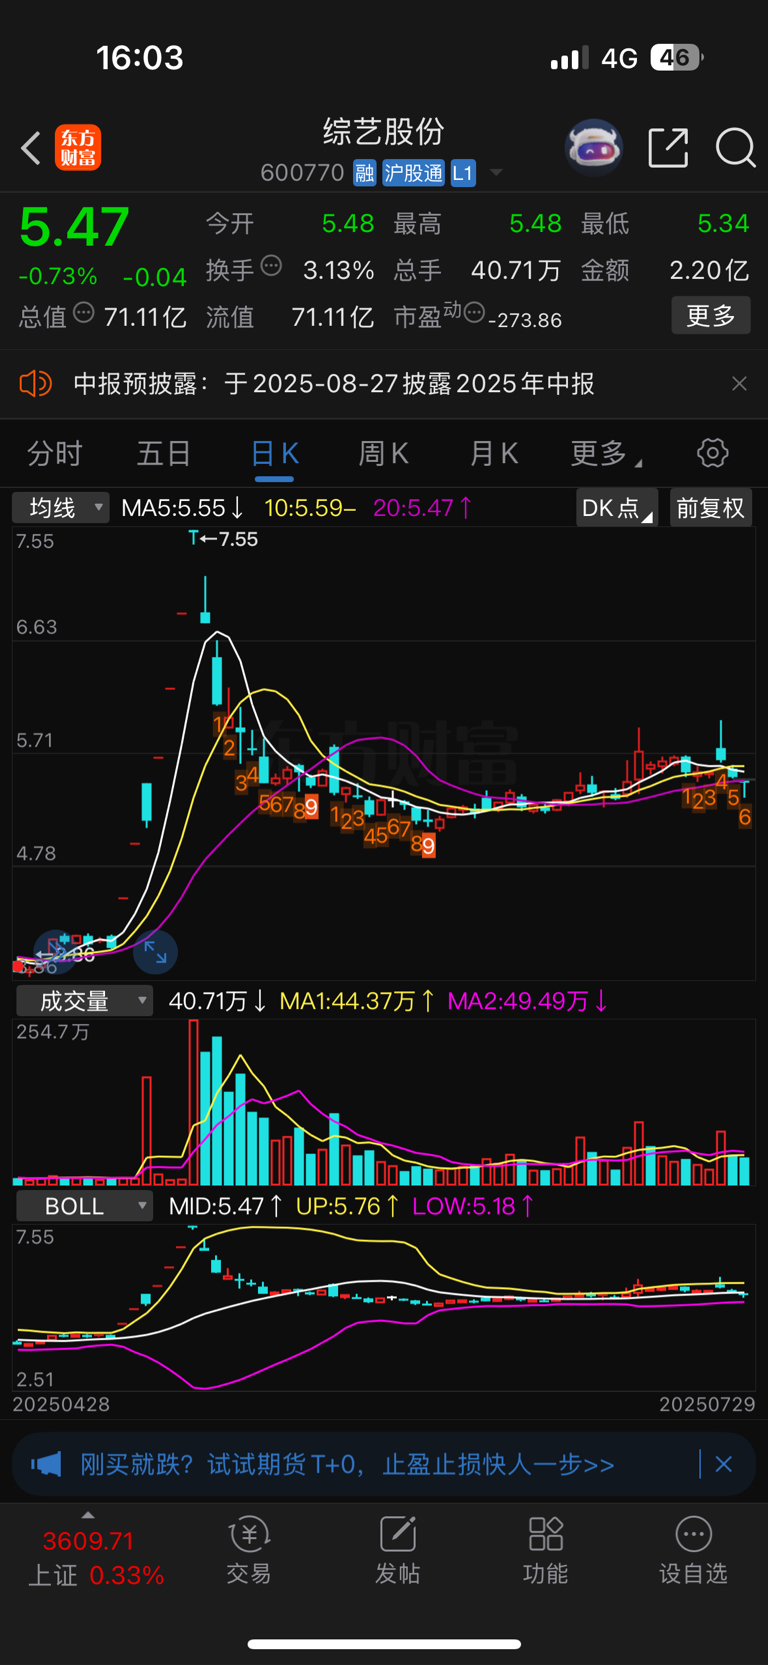Tap the 10:5.59 moving average value

click(310, 508)
